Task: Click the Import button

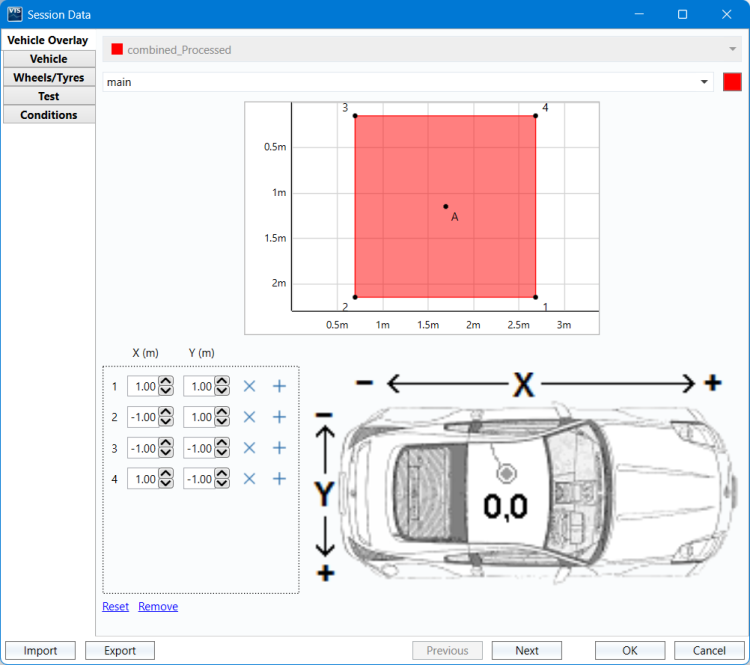Action: pyautogui.click(x=40, y=651)
